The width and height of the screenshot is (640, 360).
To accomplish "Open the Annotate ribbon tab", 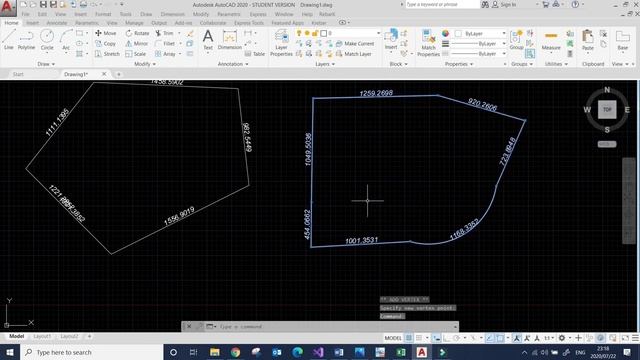I will [57, 23].
